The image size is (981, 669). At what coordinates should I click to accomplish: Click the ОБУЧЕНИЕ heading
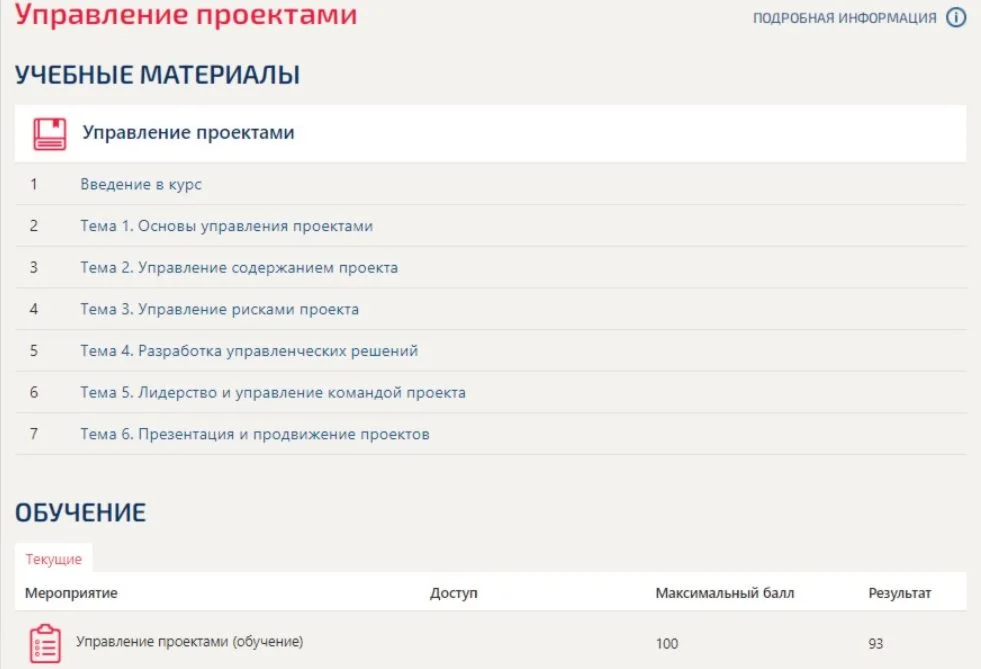tap(81, 513)
